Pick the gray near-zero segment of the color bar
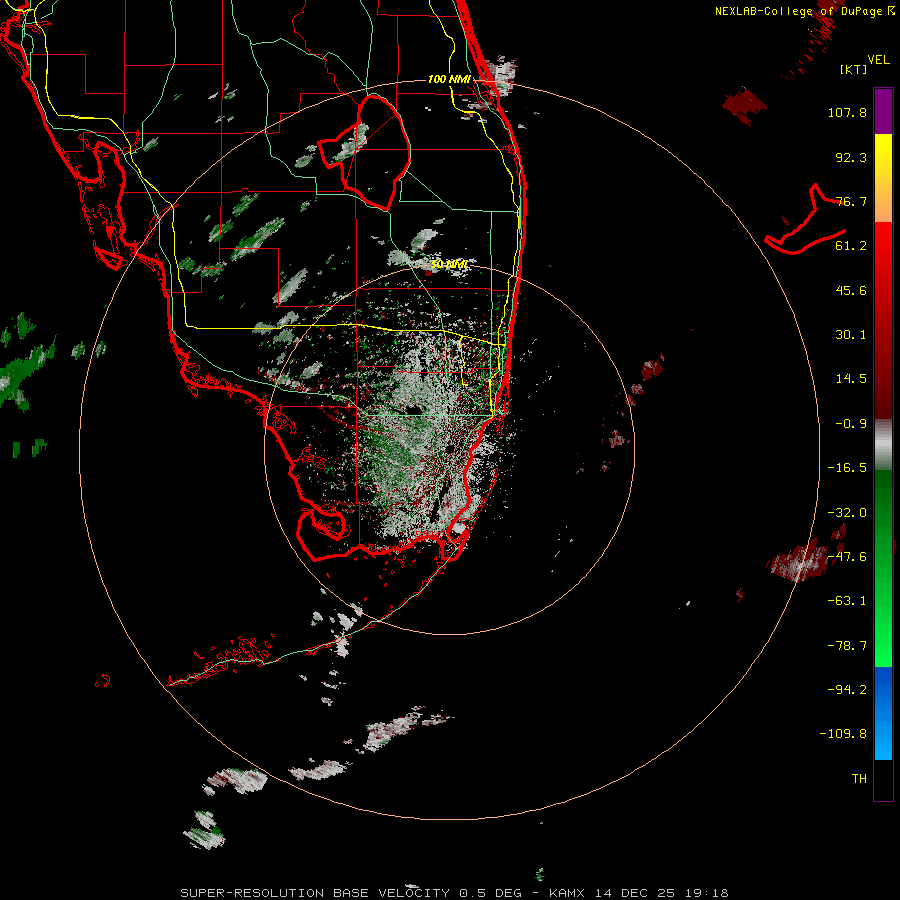 point(883,445)
